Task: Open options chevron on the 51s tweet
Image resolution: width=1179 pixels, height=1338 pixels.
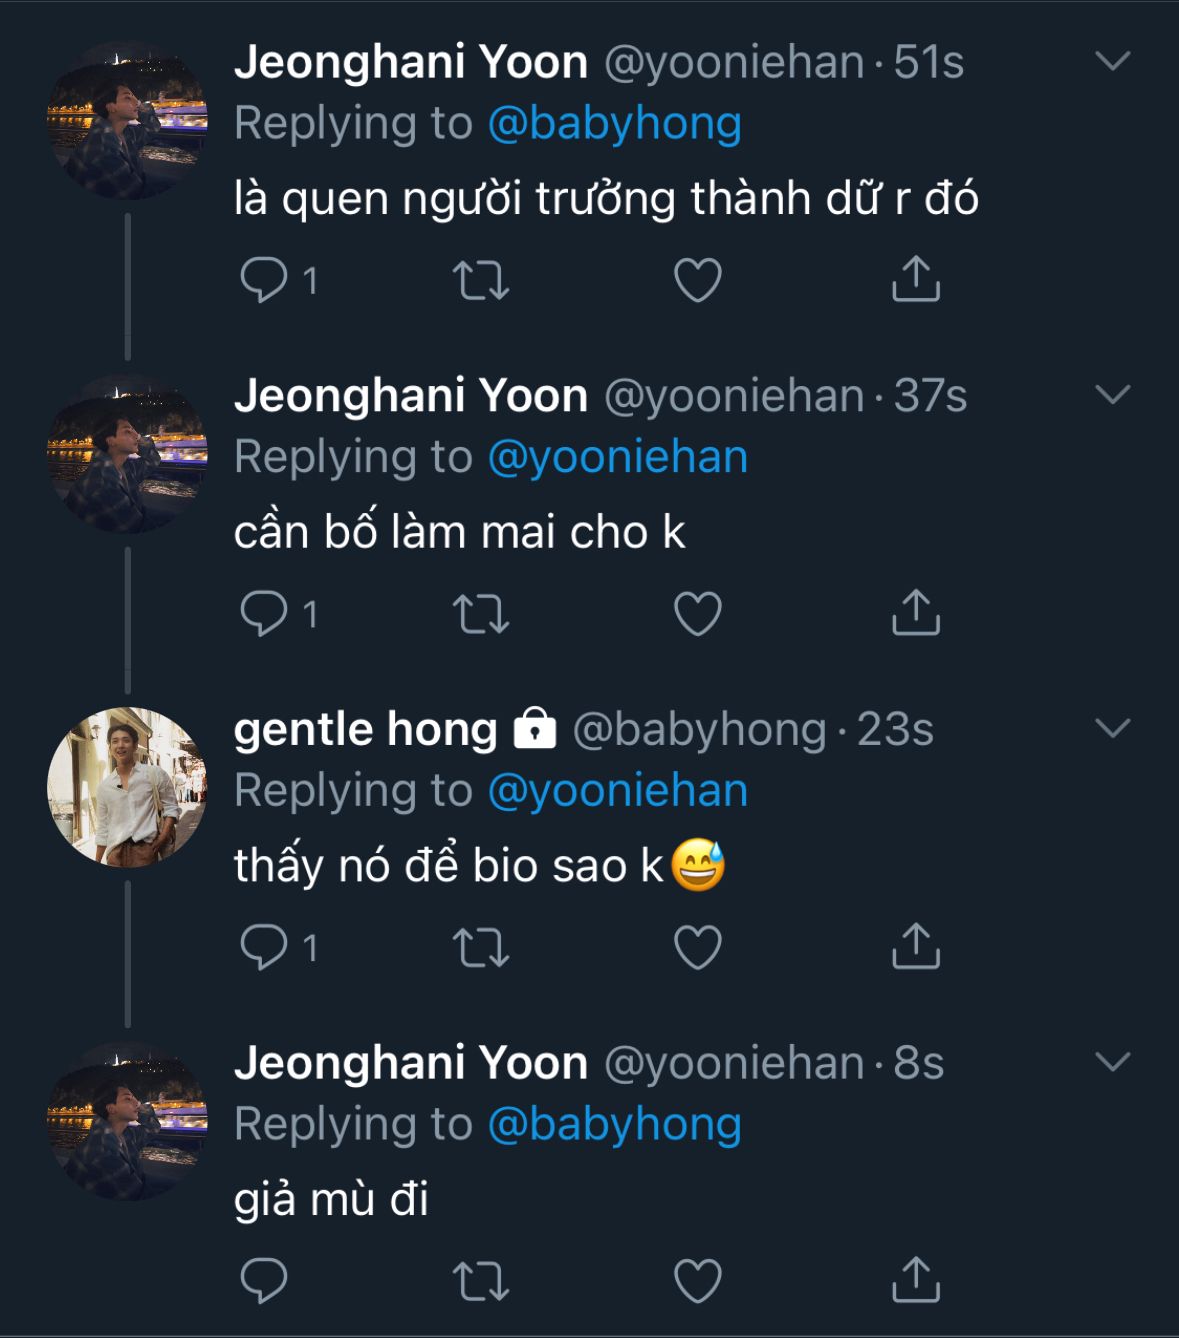Action: pyautogui.click(x=1112, y=61)
